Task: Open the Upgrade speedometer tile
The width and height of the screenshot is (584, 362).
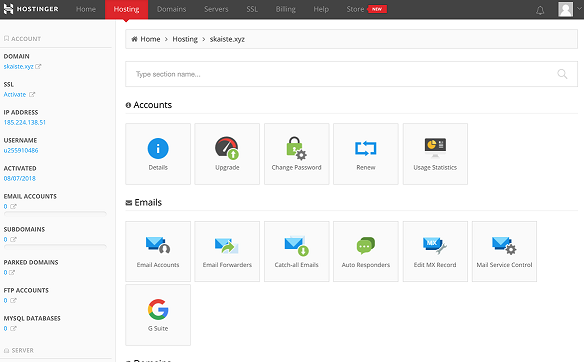Action: (227, 154)
